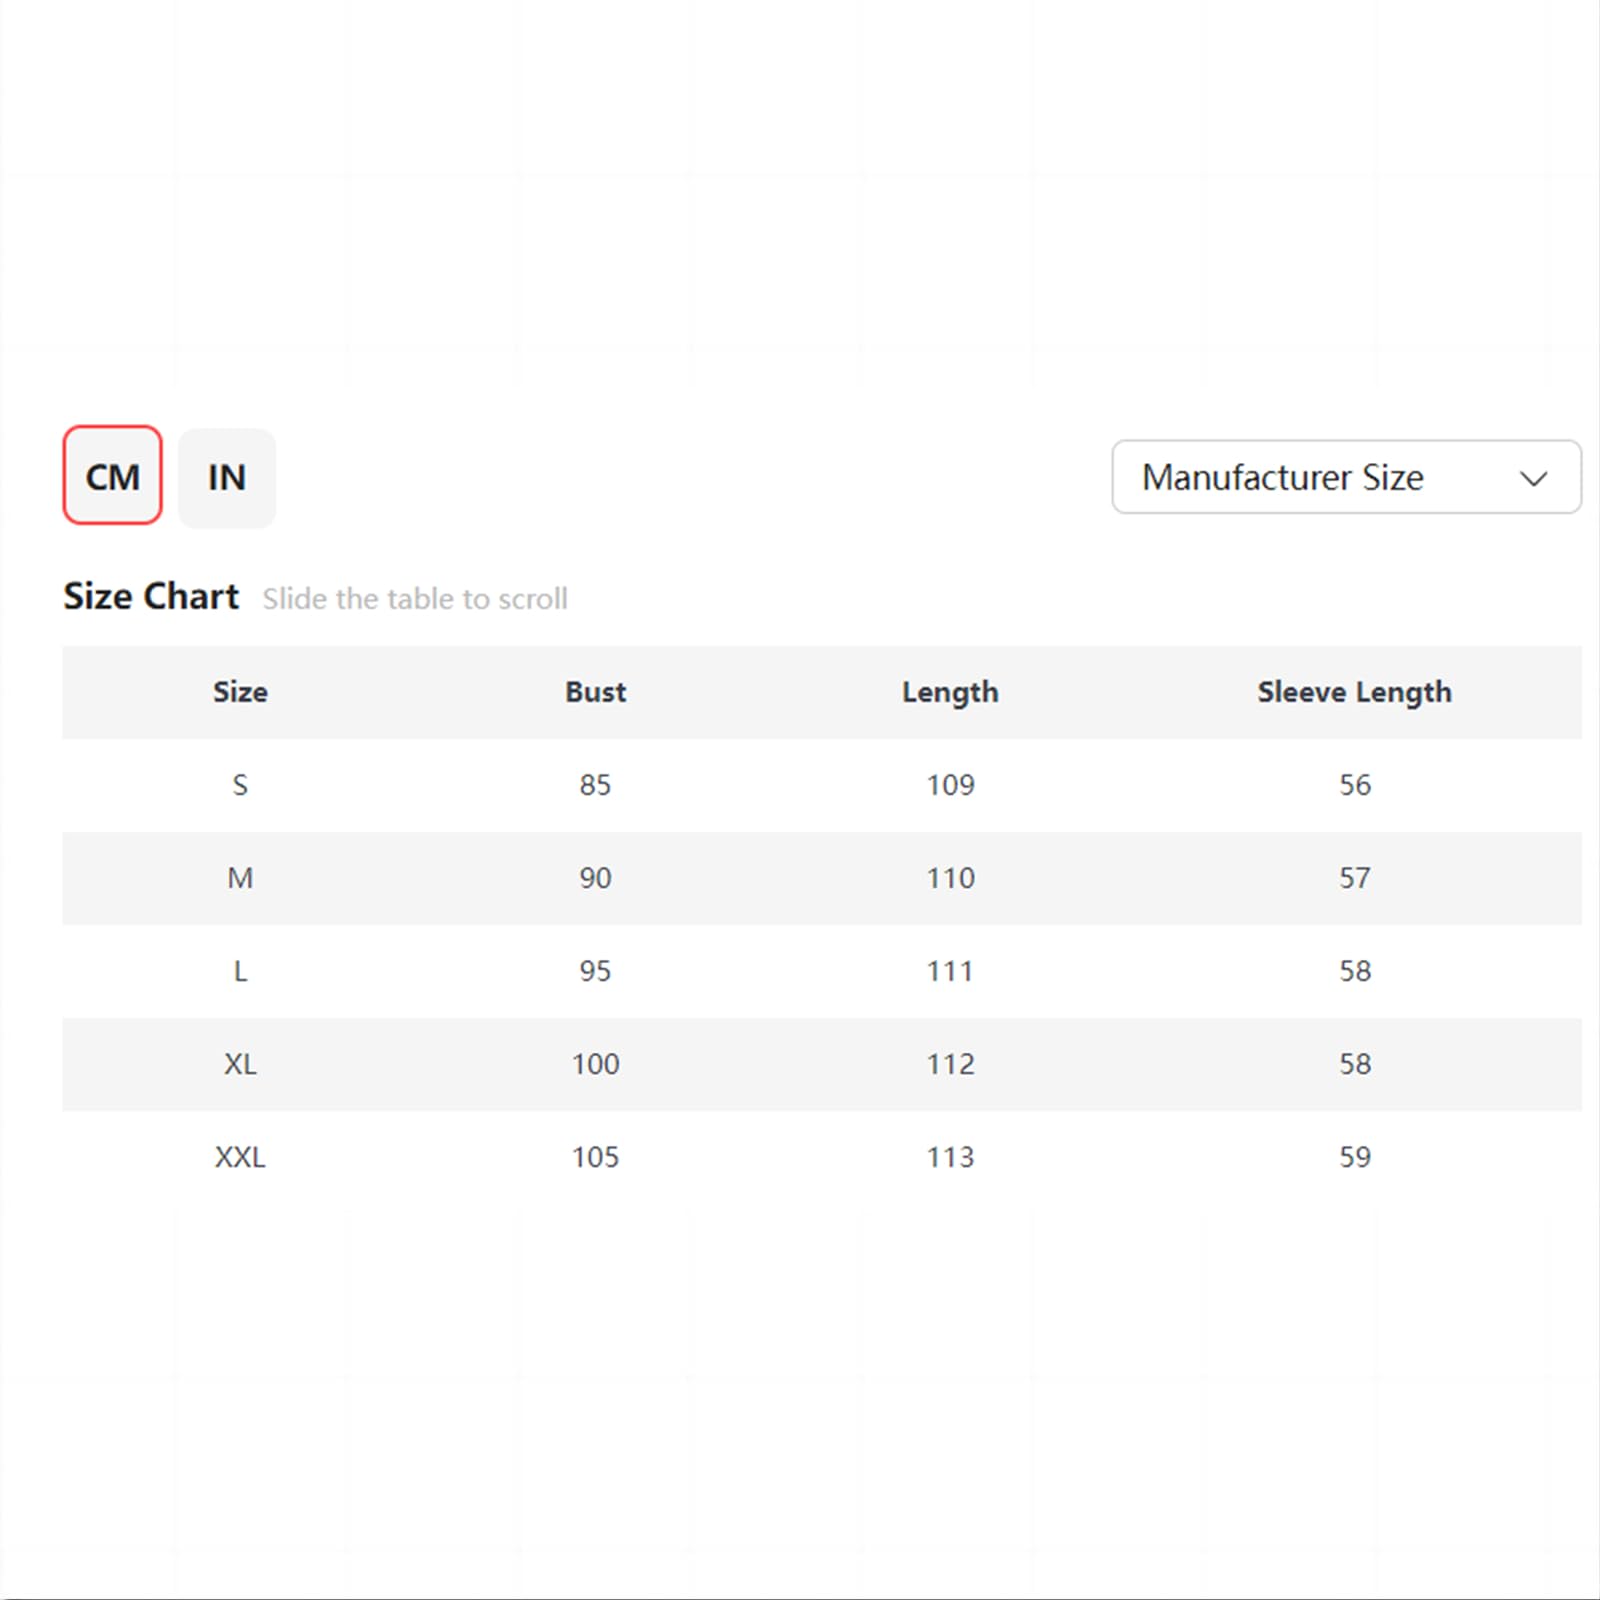
Task: Click the Size column header
Action: pyautogui.click(x=240, y=692)
